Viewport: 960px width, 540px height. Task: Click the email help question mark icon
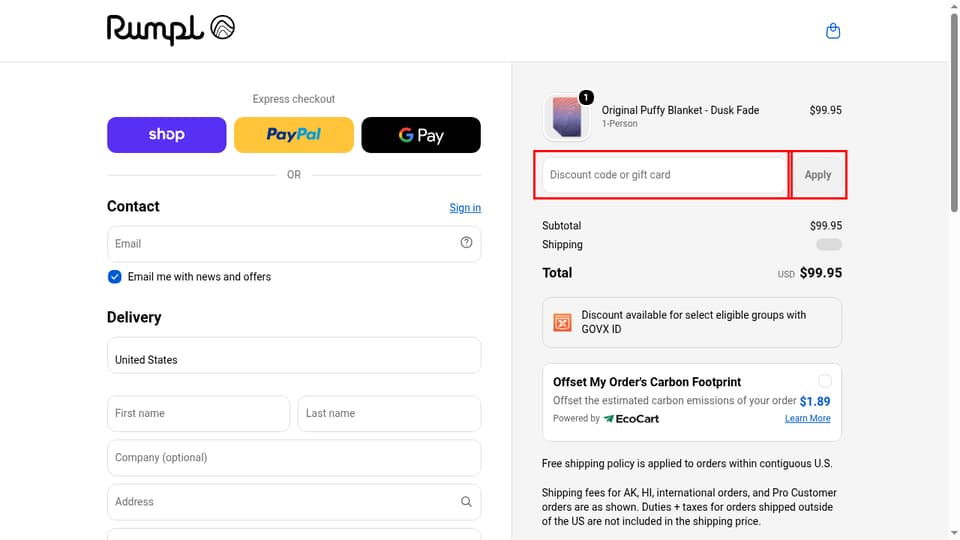[x=467, y=242]
